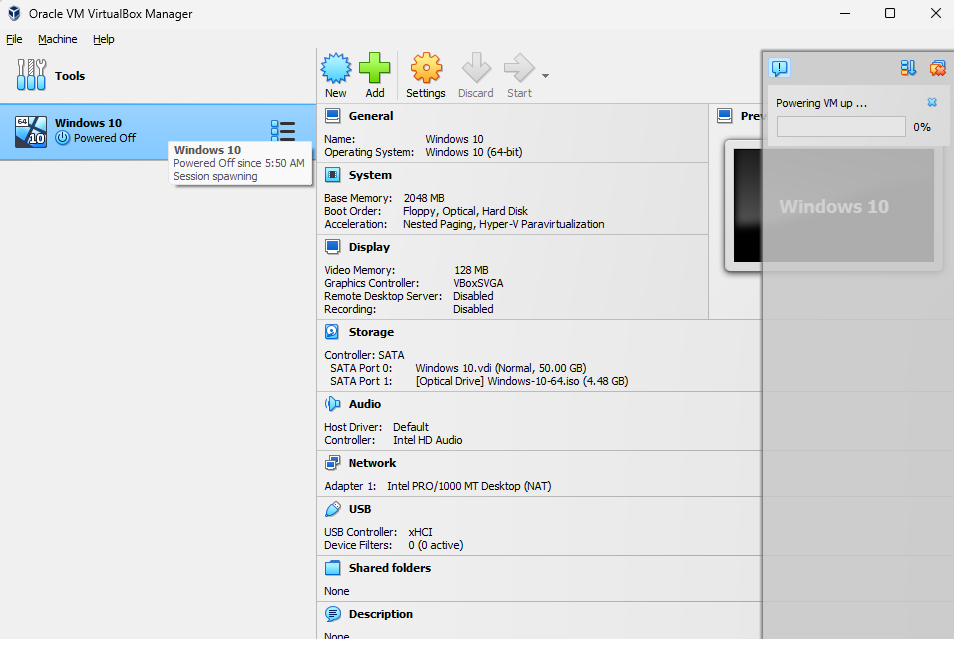The height and width of the screenshot is (645, 960).
Task: Click the Tools label in the left pane
Action: (x=70, y=76)
